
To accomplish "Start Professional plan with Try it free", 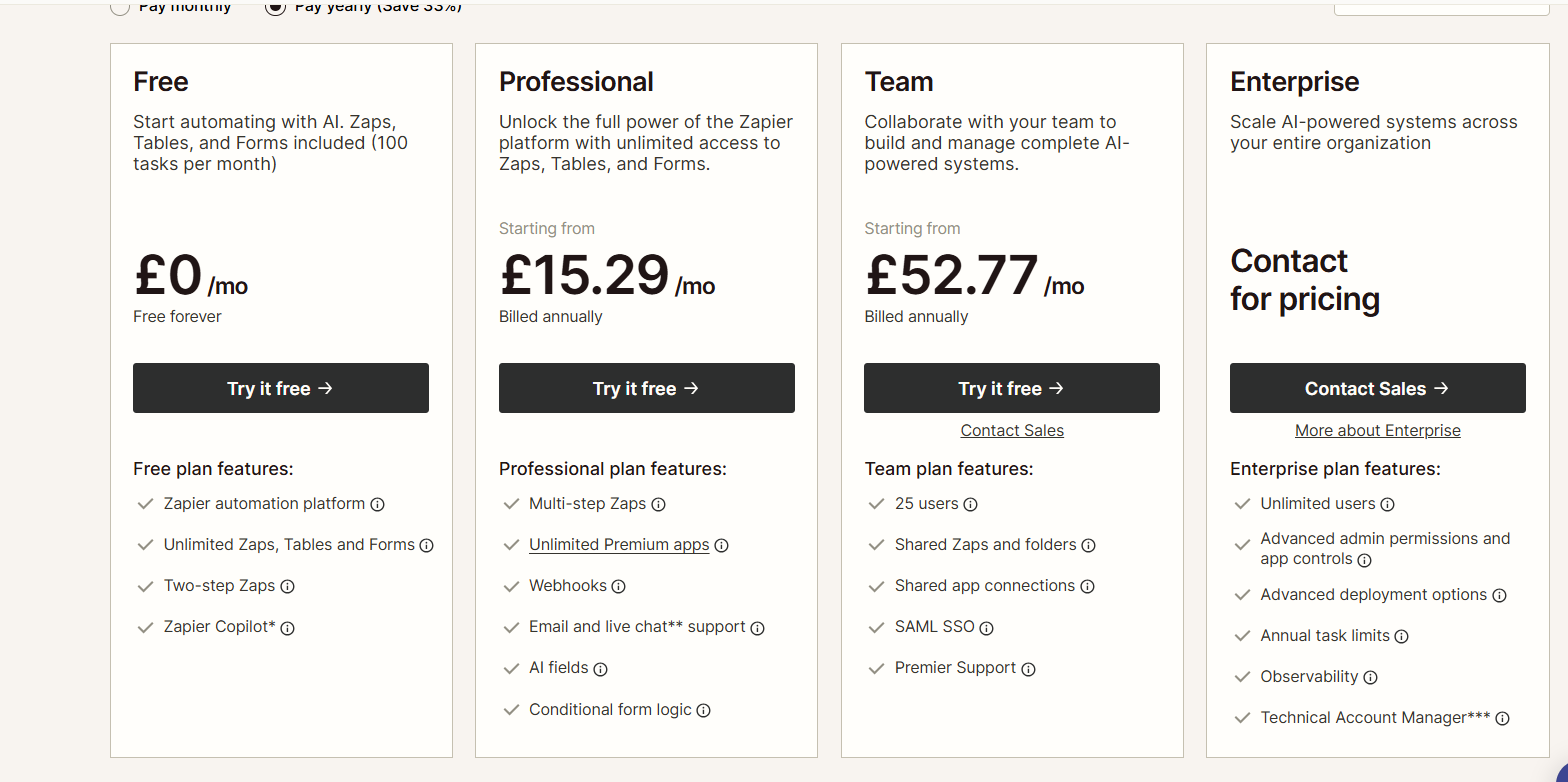I will click(x=646, y=388).
